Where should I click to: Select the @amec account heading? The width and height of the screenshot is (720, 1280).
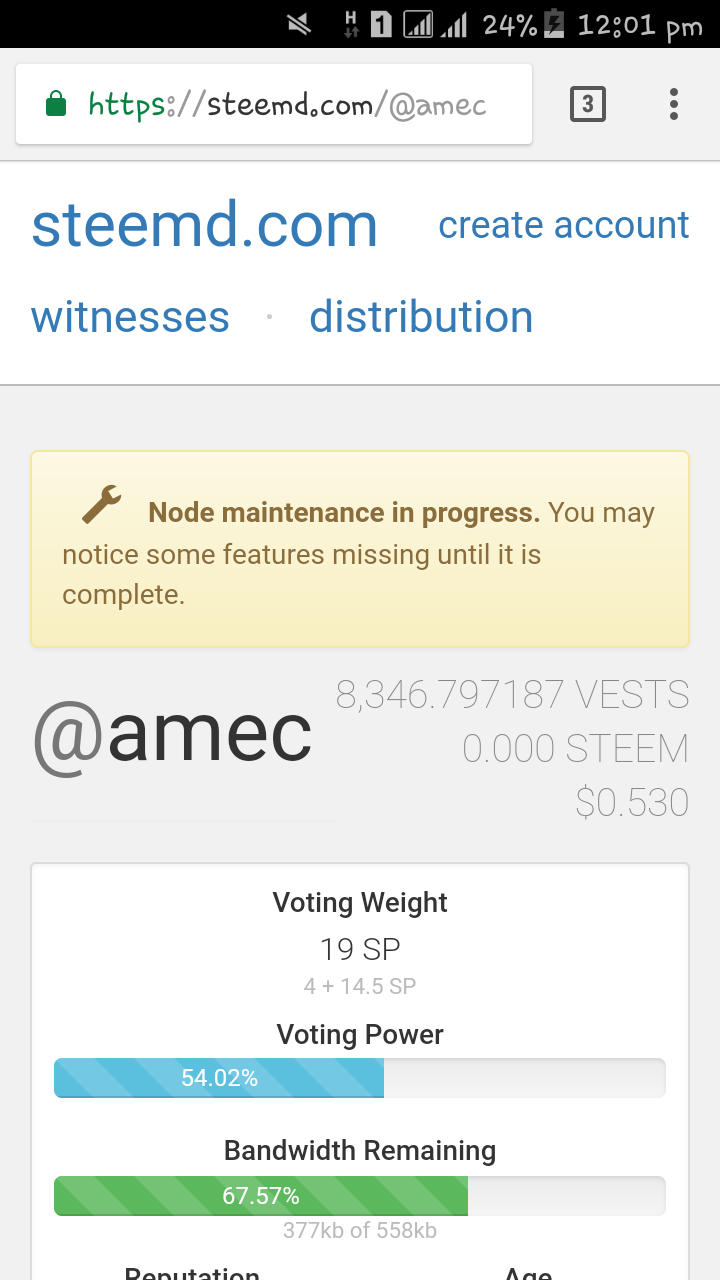pos(172,736)
